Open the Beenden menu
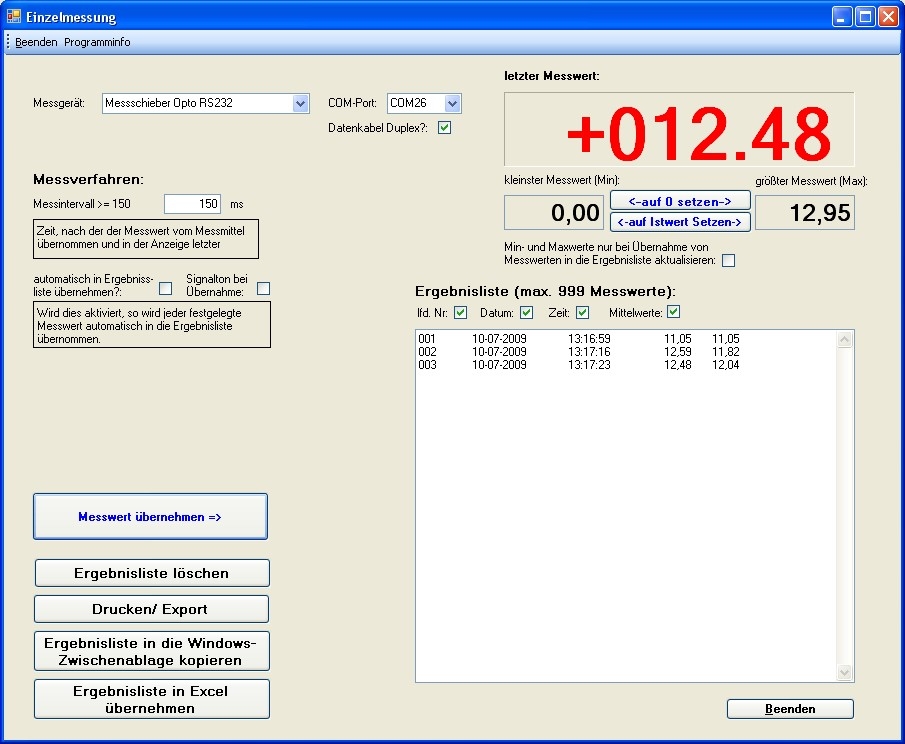The height and width of the screenshot is (744, 905). pyautogui.click(x=36, y=42)
